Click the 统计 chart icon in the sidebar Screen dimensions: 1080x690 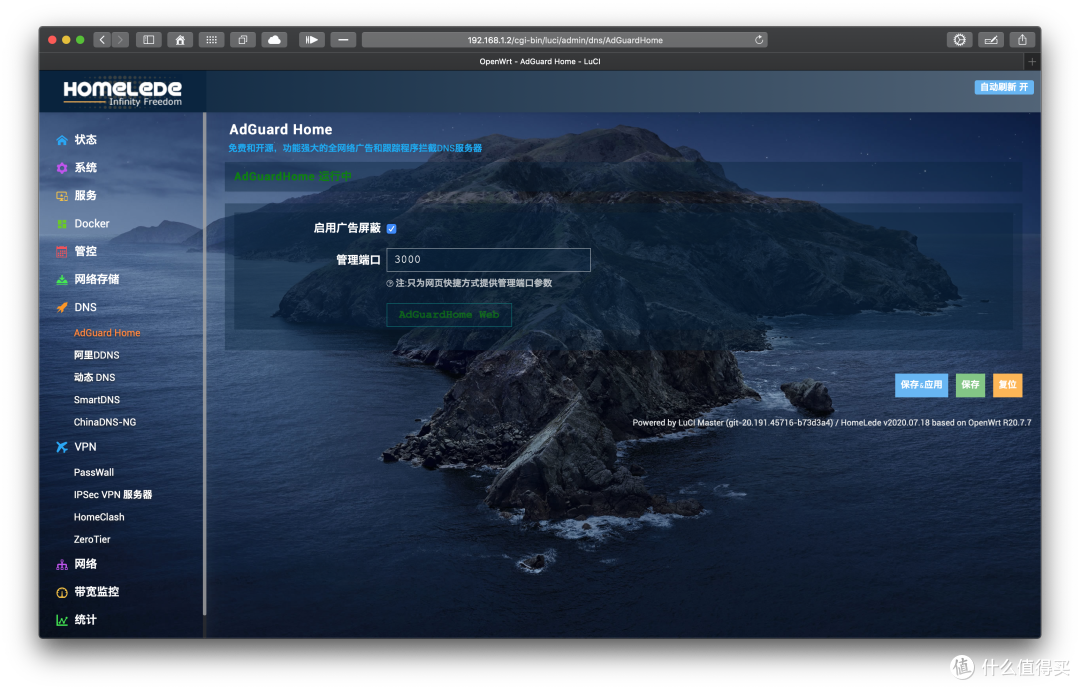[x=62, y=620]
